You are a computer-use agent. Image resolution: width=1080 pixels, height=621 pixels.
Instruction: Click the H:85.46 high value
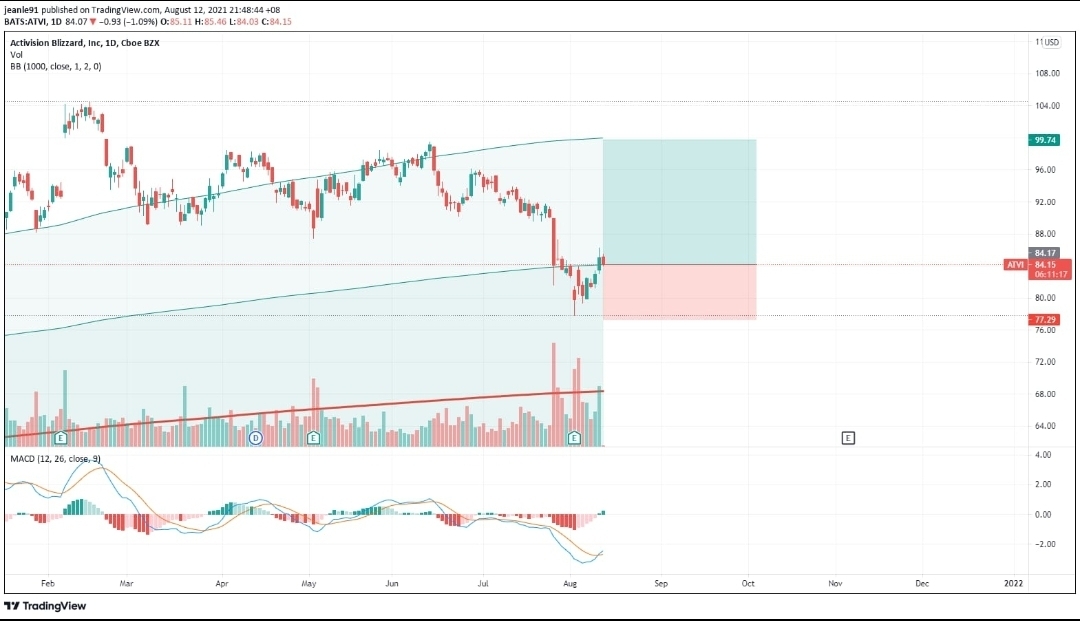[x=211, y=21]
